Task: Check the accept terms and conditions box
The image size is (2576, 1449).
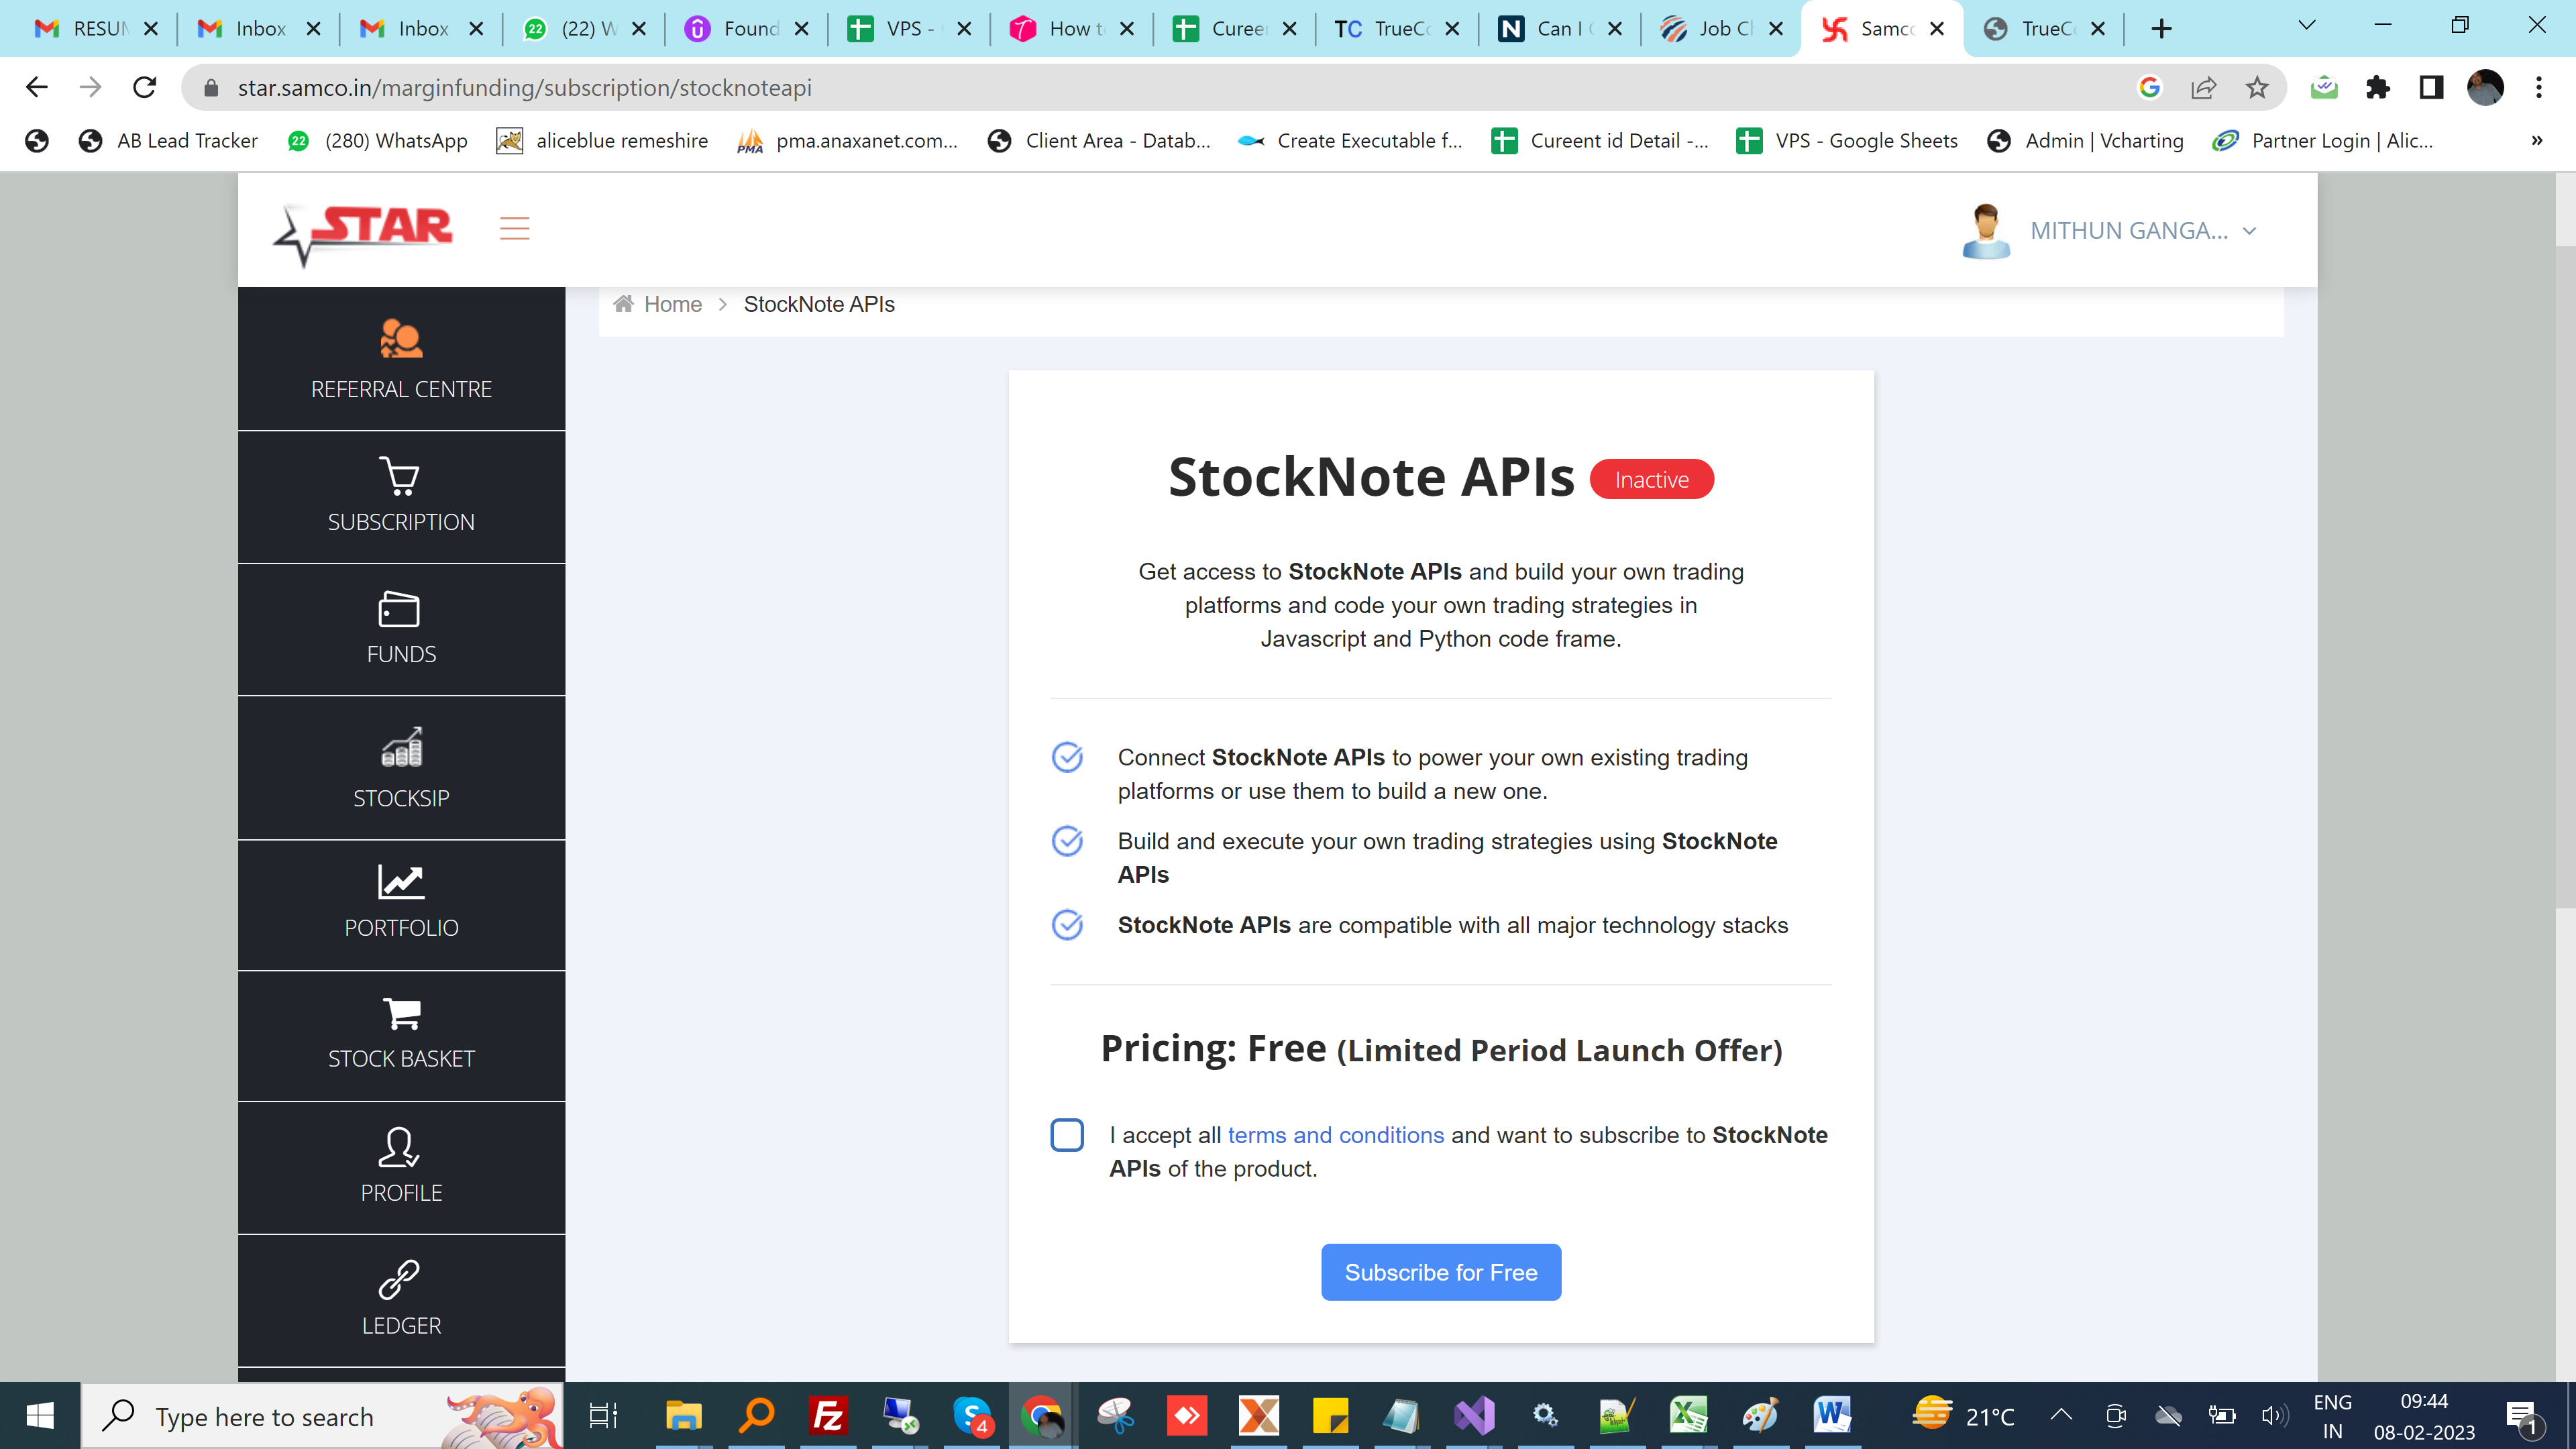Action: pyautogui.click(x=1067, y=1135)
